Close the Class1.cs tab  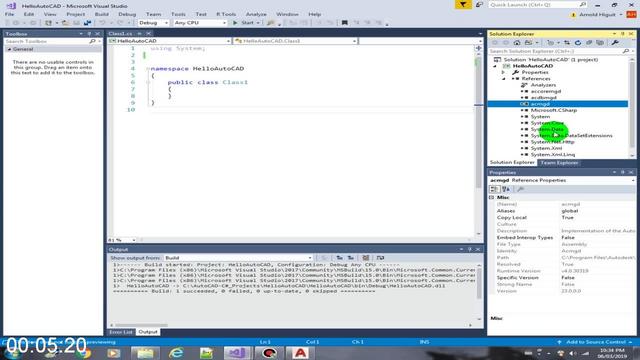click(x=149, y=33)
